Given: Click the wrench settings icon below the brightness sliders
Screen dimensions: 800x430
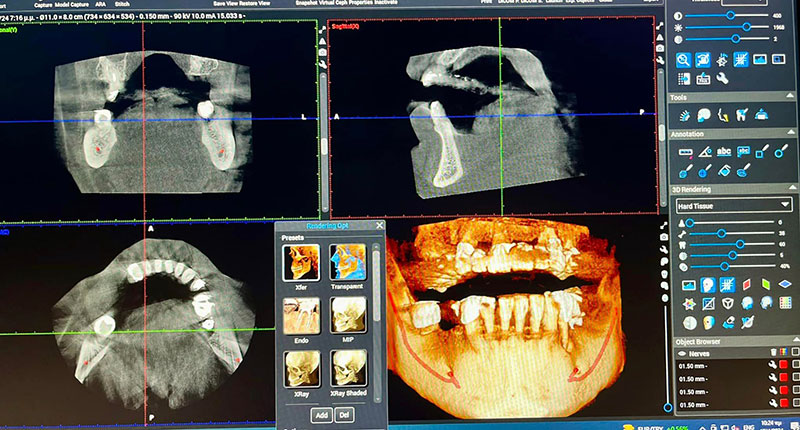Looking at the screenshot, I should coord(722,79).
